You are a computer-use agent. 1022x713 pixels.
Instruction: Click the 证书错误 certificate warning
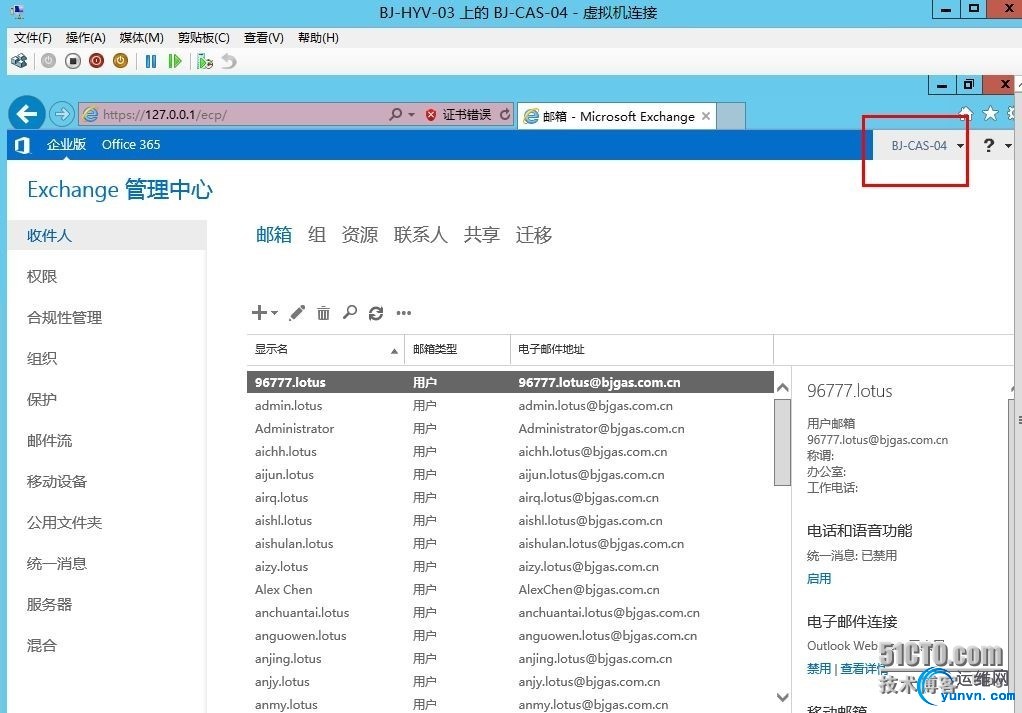(x=458, y=115)
